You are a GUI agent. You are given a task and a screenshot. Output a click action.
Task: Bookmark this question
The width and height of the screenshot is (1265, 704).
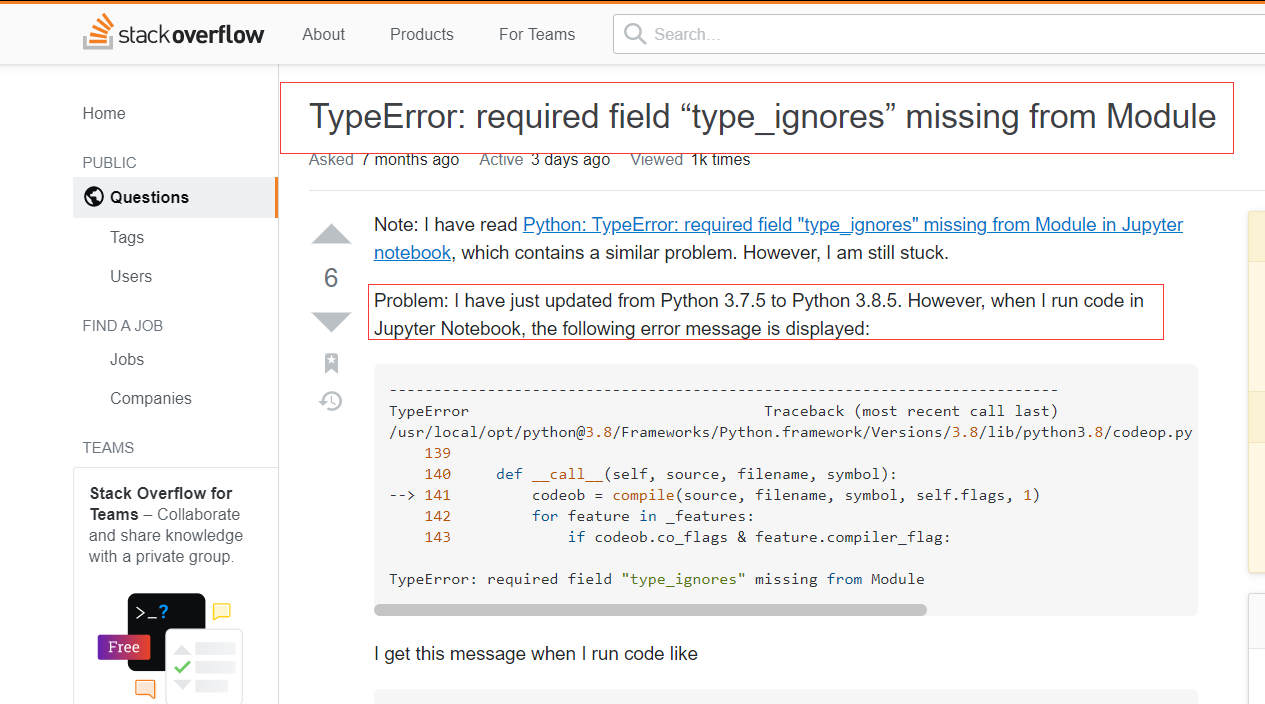(331, 363)
